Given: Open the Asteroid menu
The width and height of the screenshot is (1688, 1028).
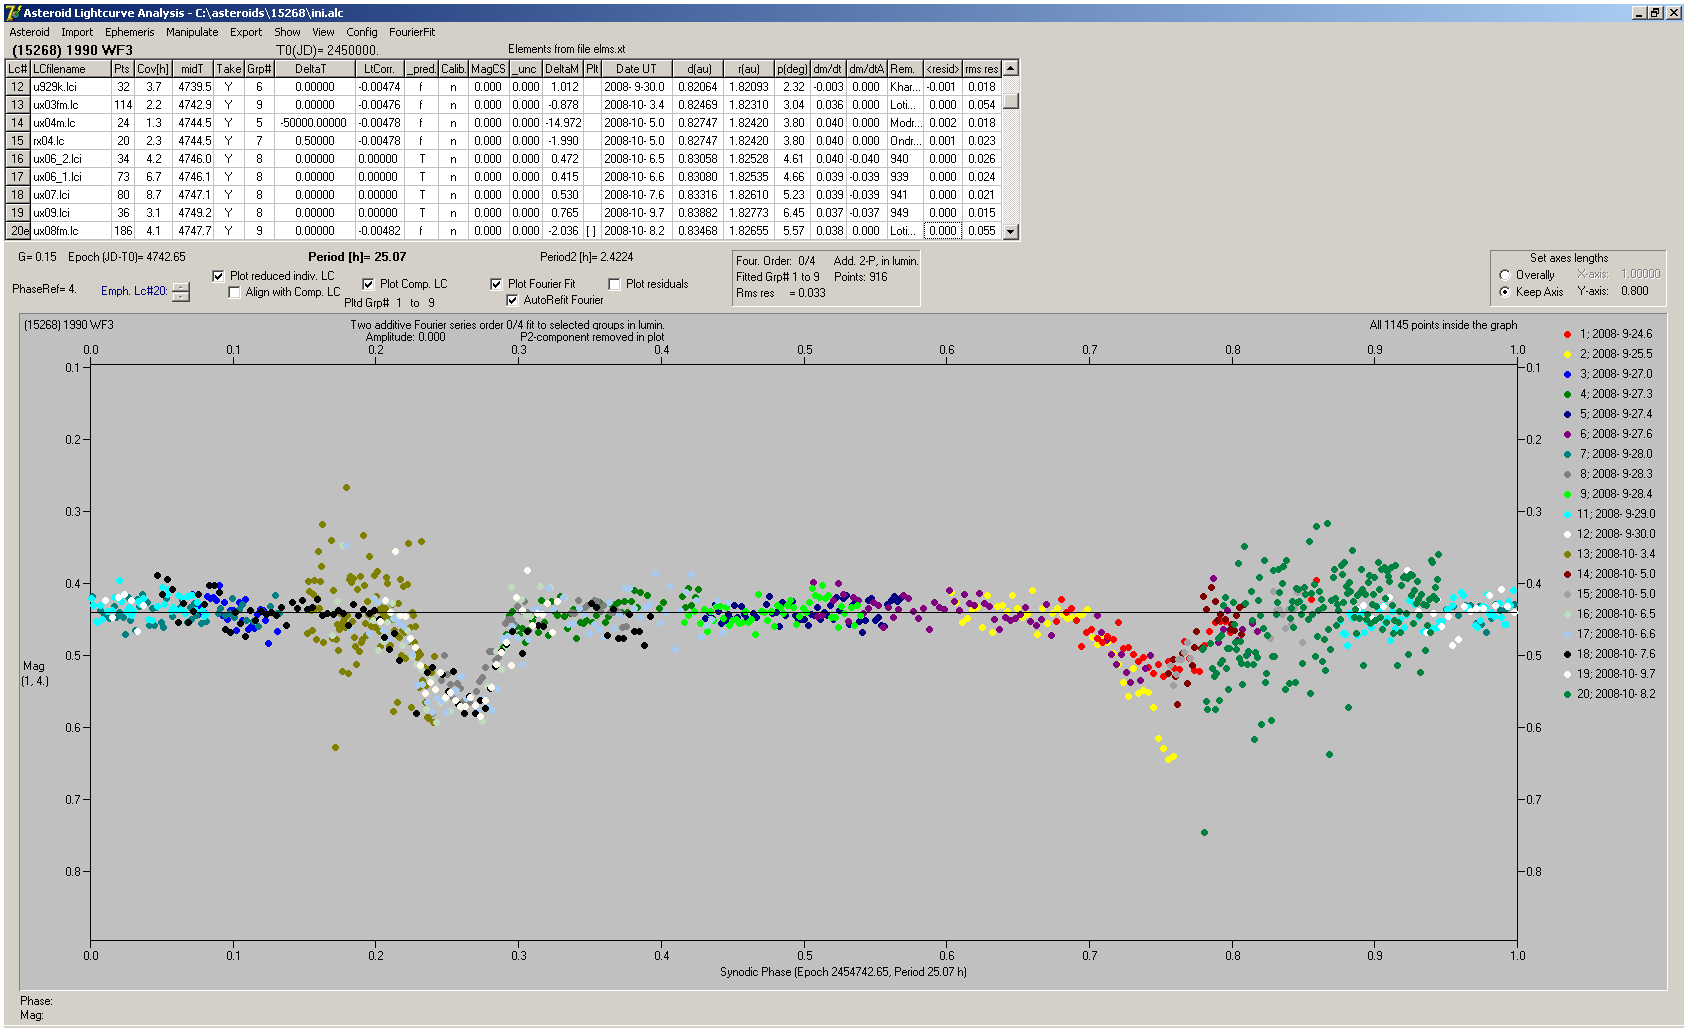Looking at the screenshot, I should [x=29, y=32].
